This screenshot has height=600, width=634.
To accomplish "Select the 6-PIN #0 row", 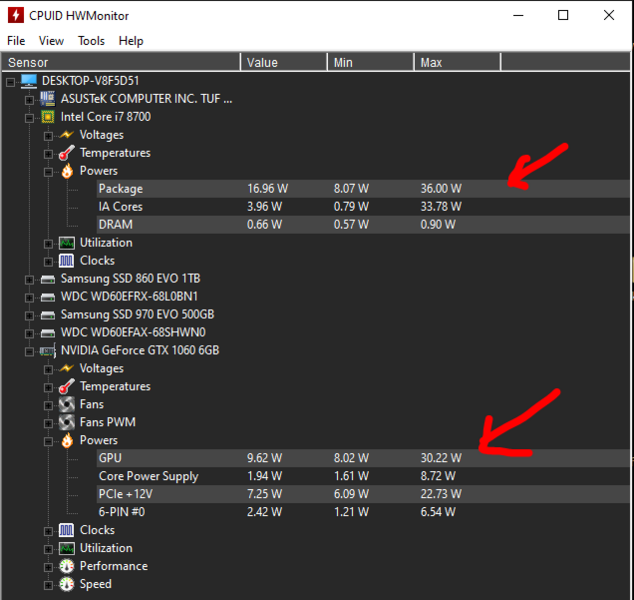I will 363,512.
